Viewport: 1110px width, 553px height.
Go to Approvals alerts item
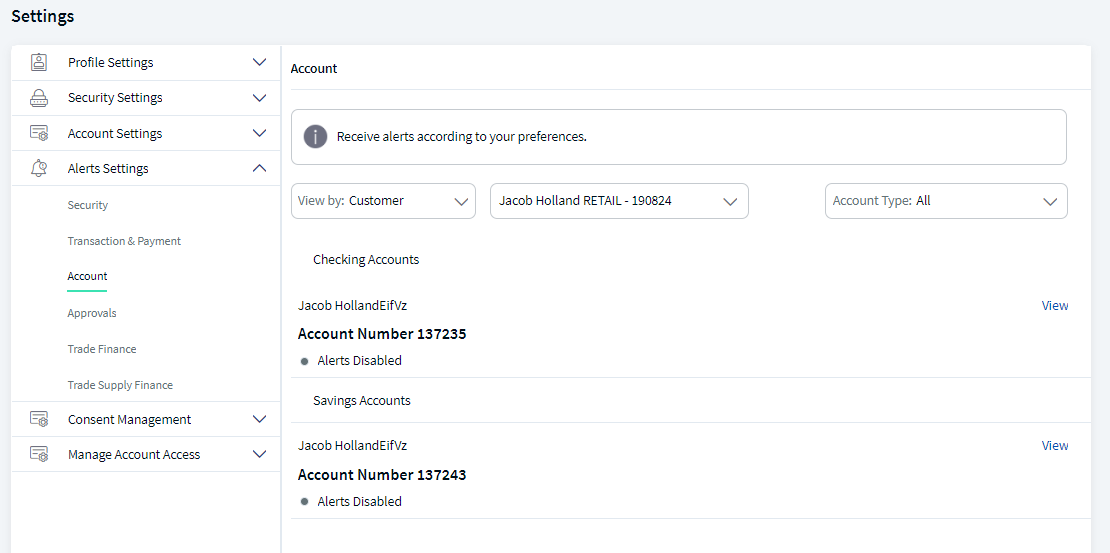[x=92, y=313]
